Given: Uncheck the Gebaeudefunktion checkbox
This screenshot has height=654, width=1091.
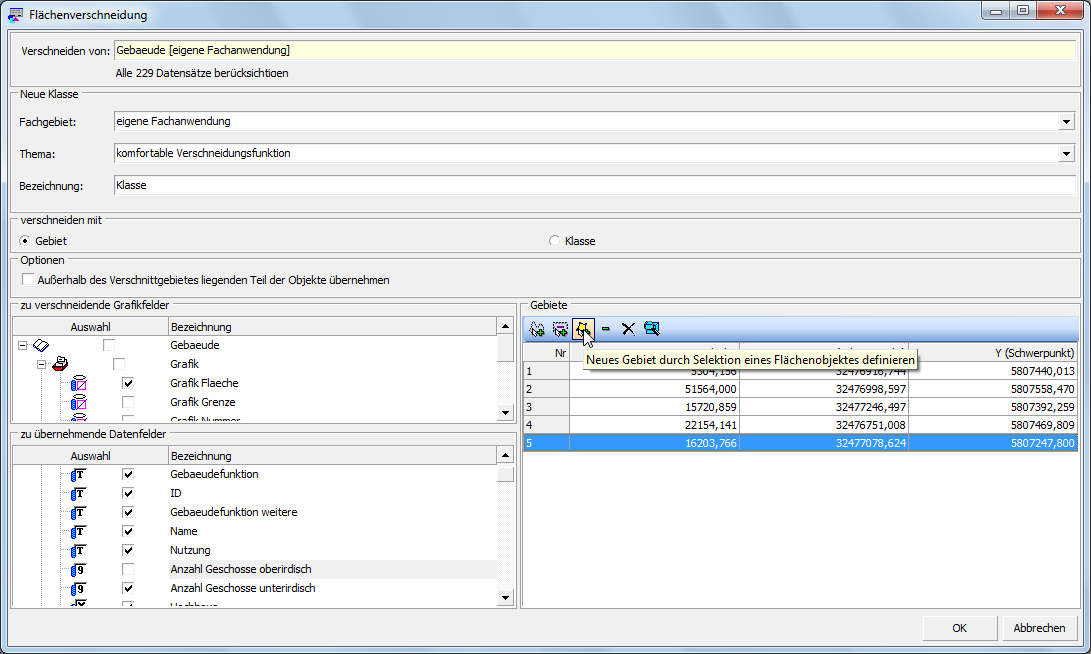Looking at the screenshot, I should [128, 474].
